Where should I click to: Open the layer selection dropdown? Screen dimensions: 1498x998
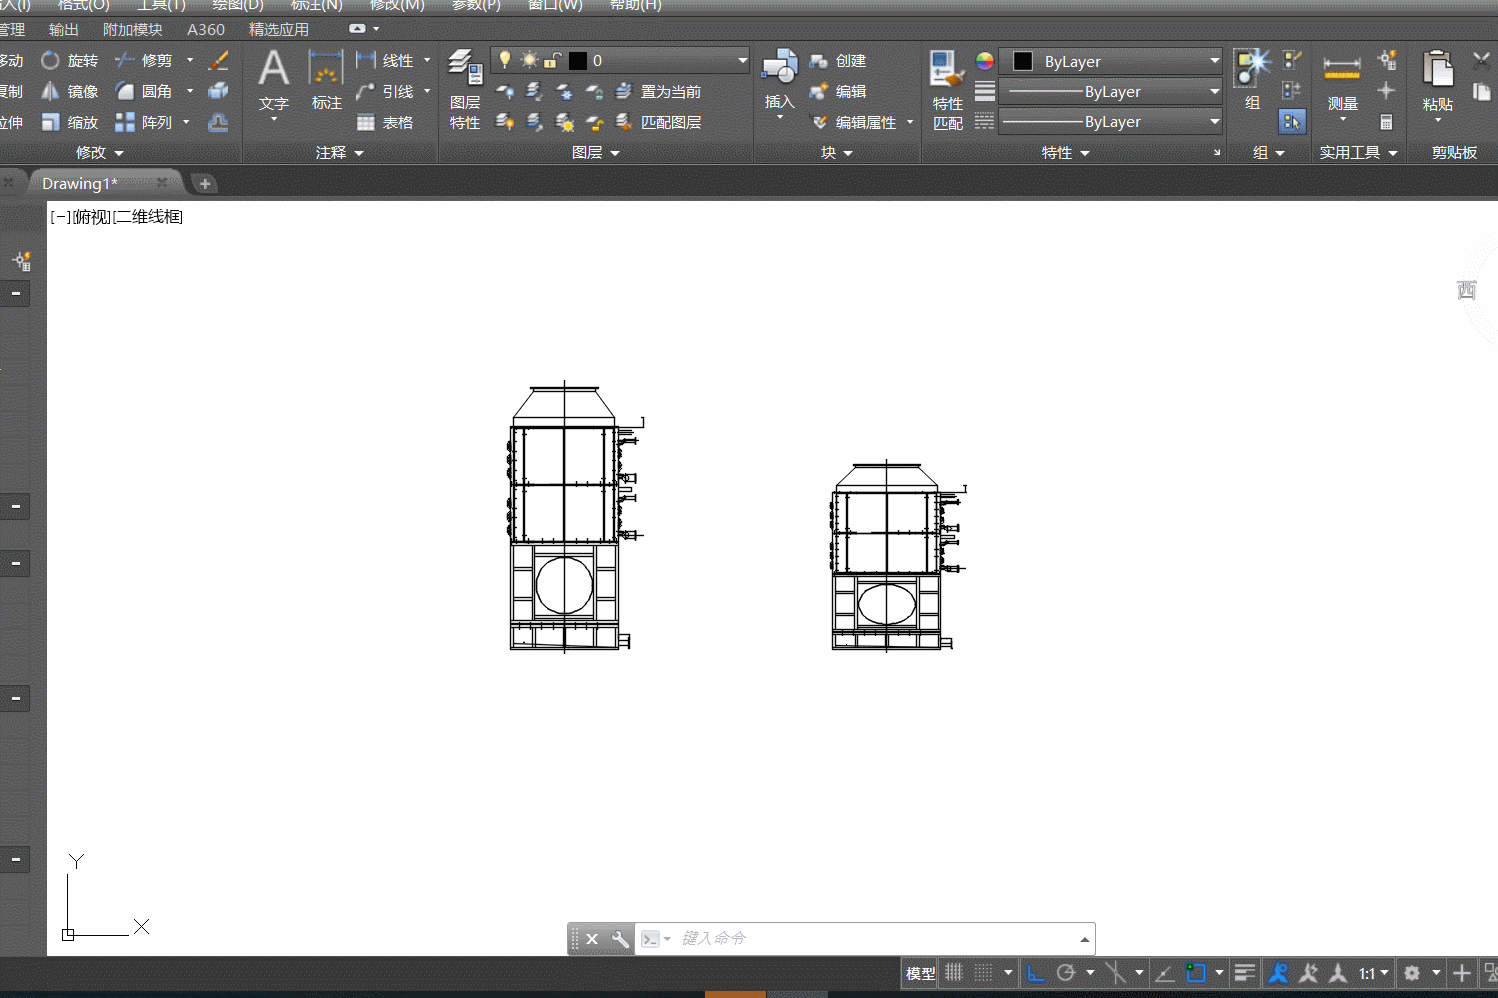[x=620, y=61]
